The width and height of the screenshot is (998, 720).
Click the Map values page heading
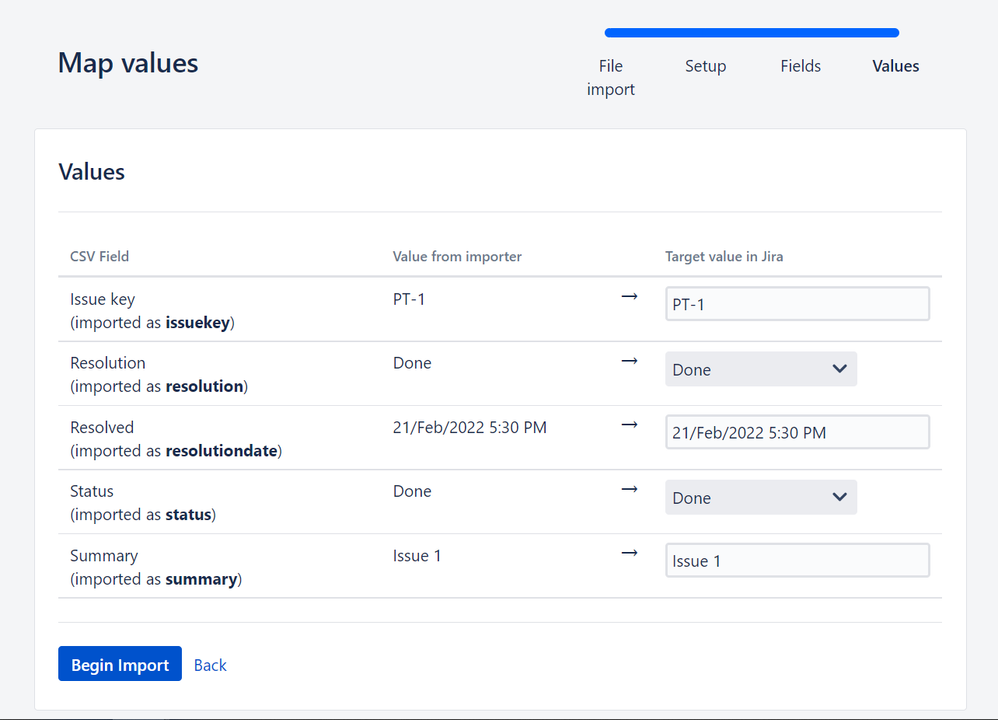[128, 63]
